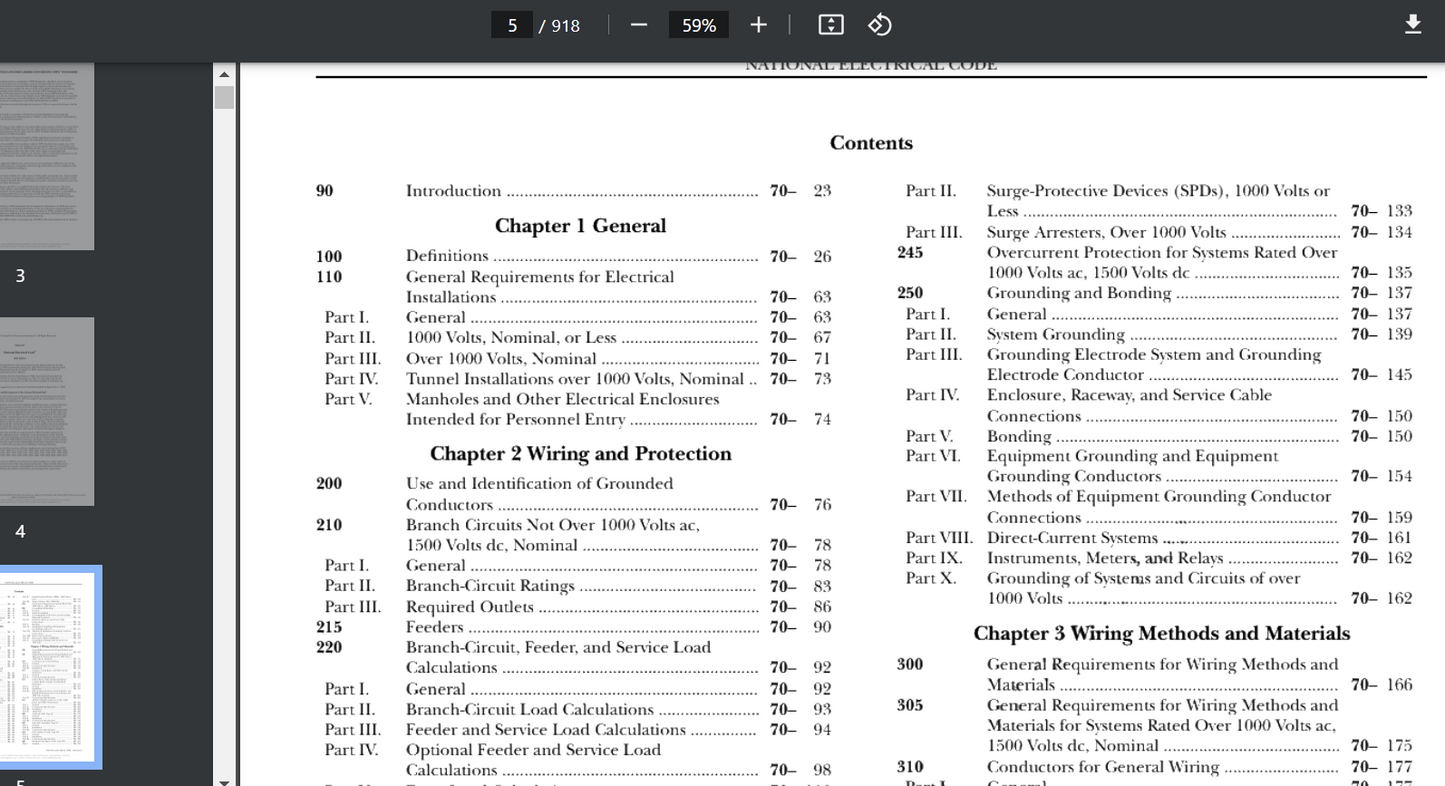
Task: Download the PDF document
Action: pos(1412,23)
